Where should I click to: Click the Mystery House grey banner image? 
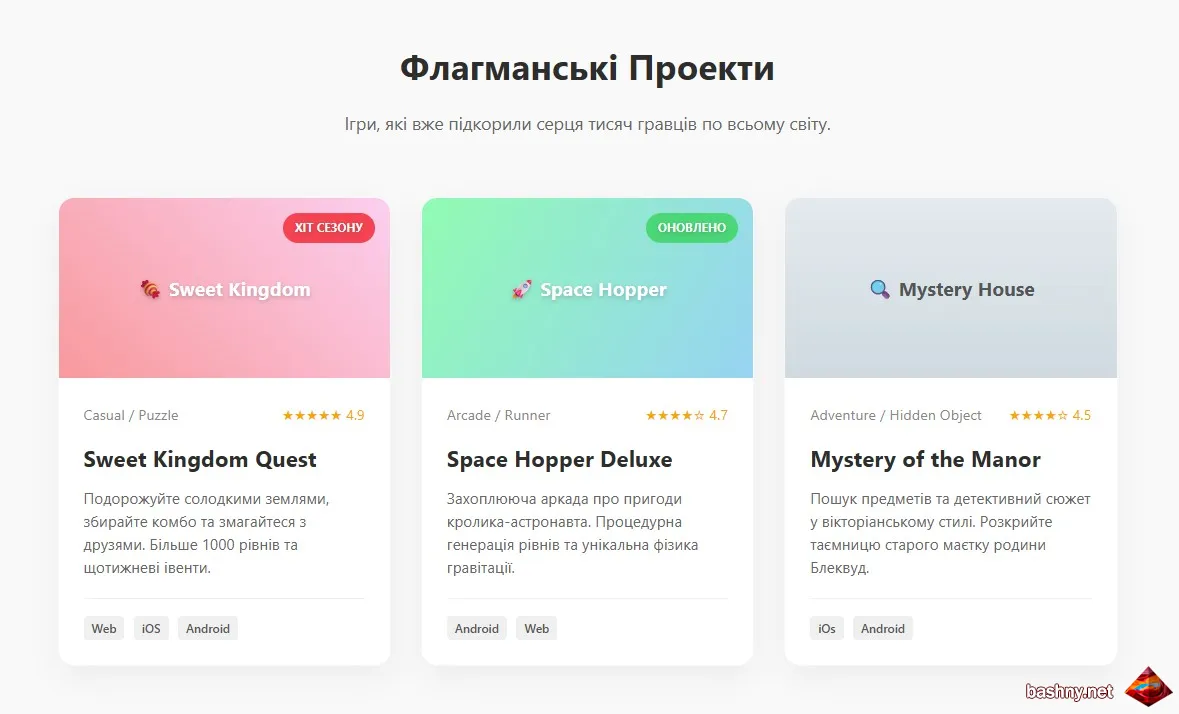tap(951, 288)
